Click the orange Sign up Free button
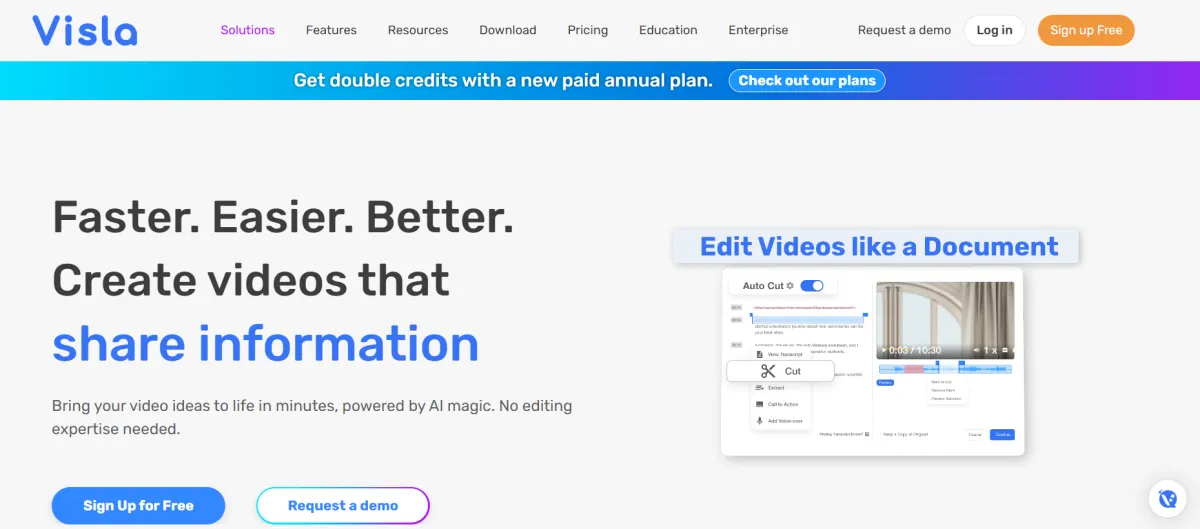This screenshot has height=529, width=1200. pos(1086,30)
